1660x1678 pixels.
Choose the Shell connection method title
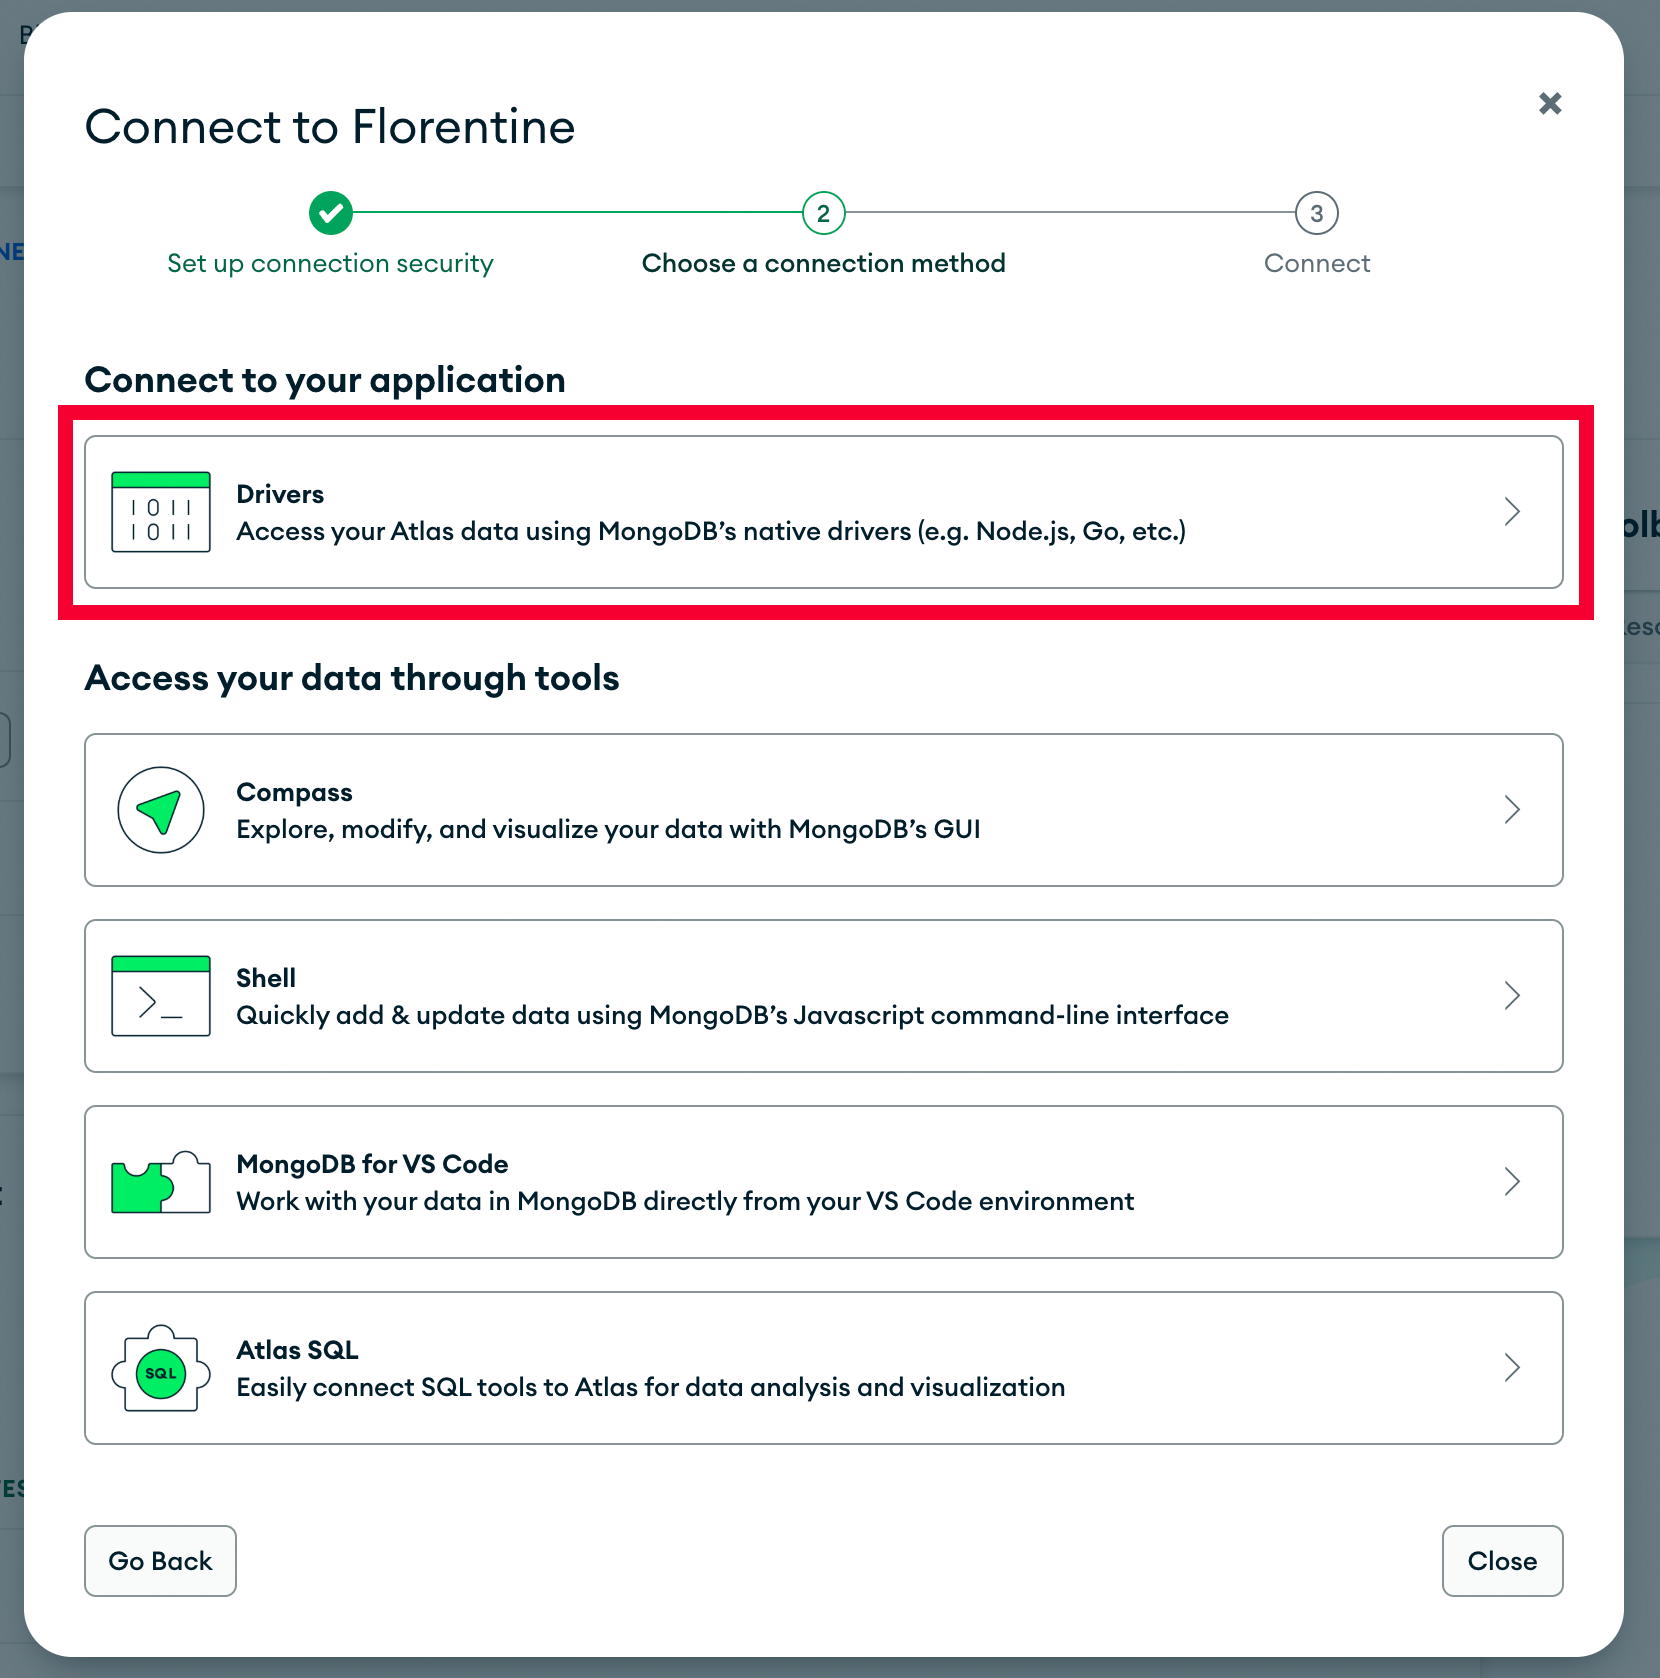266,978
